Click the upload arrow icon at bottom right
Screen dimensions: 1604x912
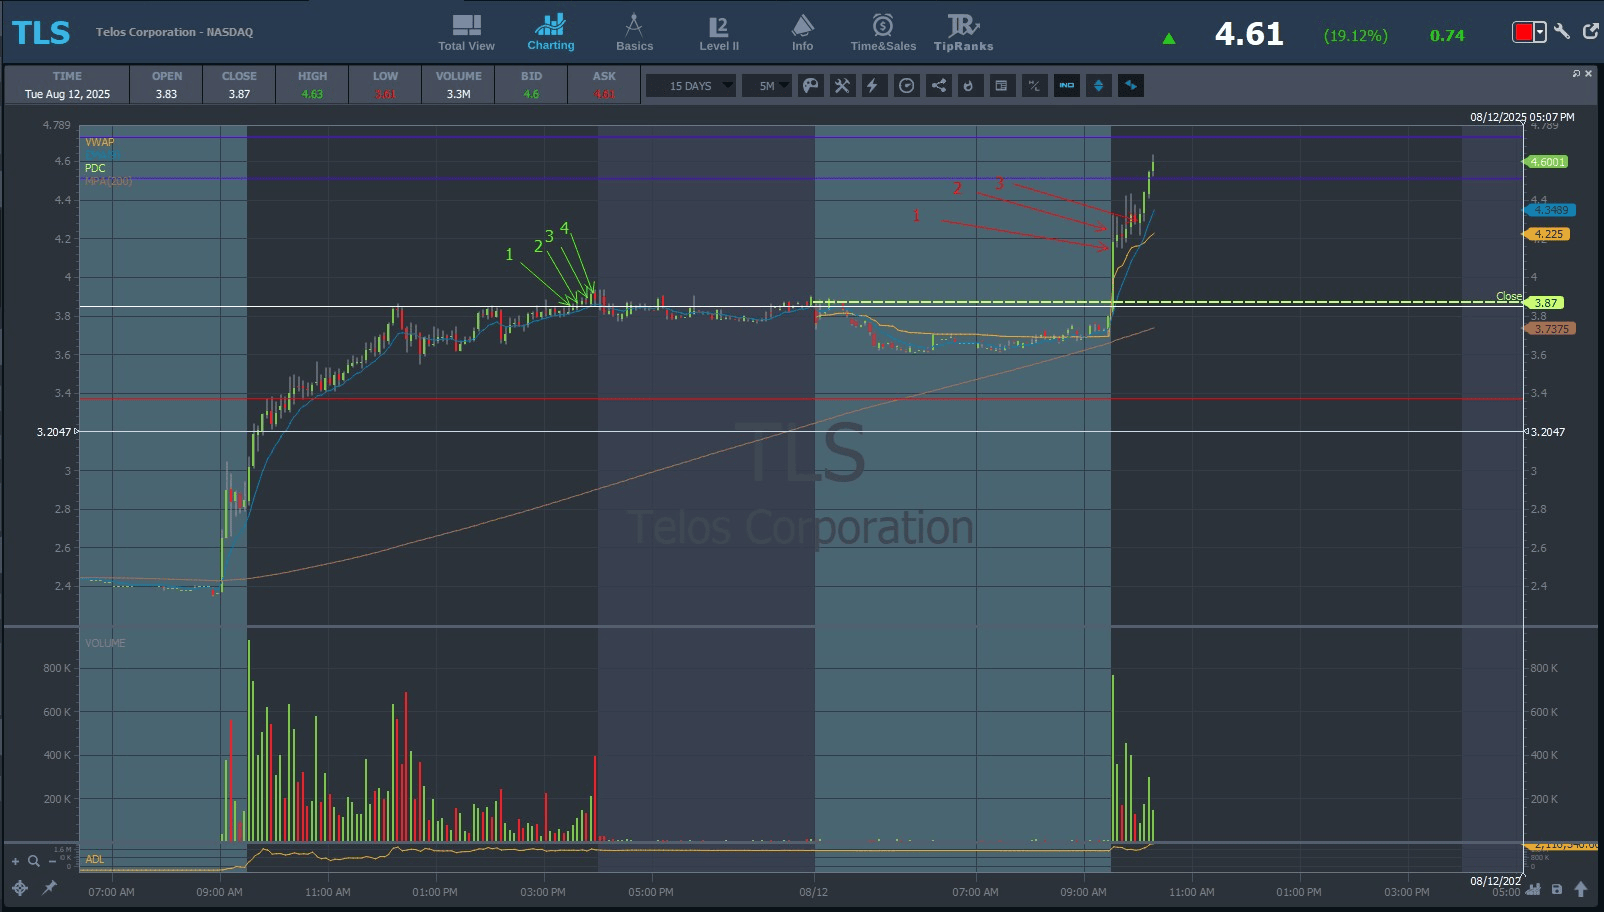[1581, 889]
